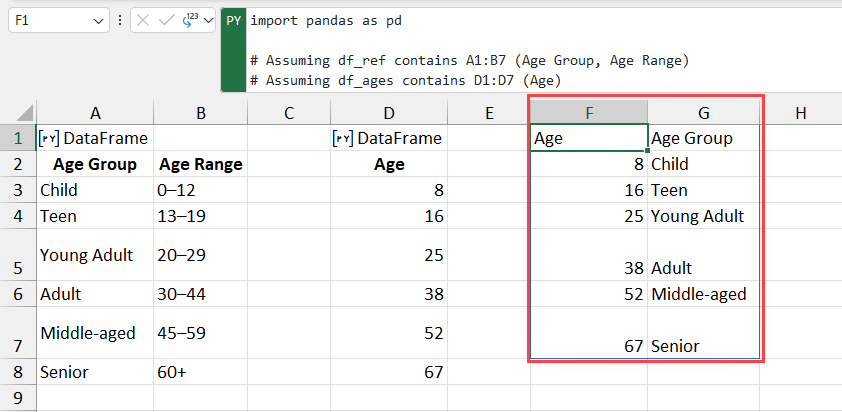The width and height of the screenshot is (842, 412).
Task: Click the DataFrame icon in cell A1
Action: (x=50, y=139)
